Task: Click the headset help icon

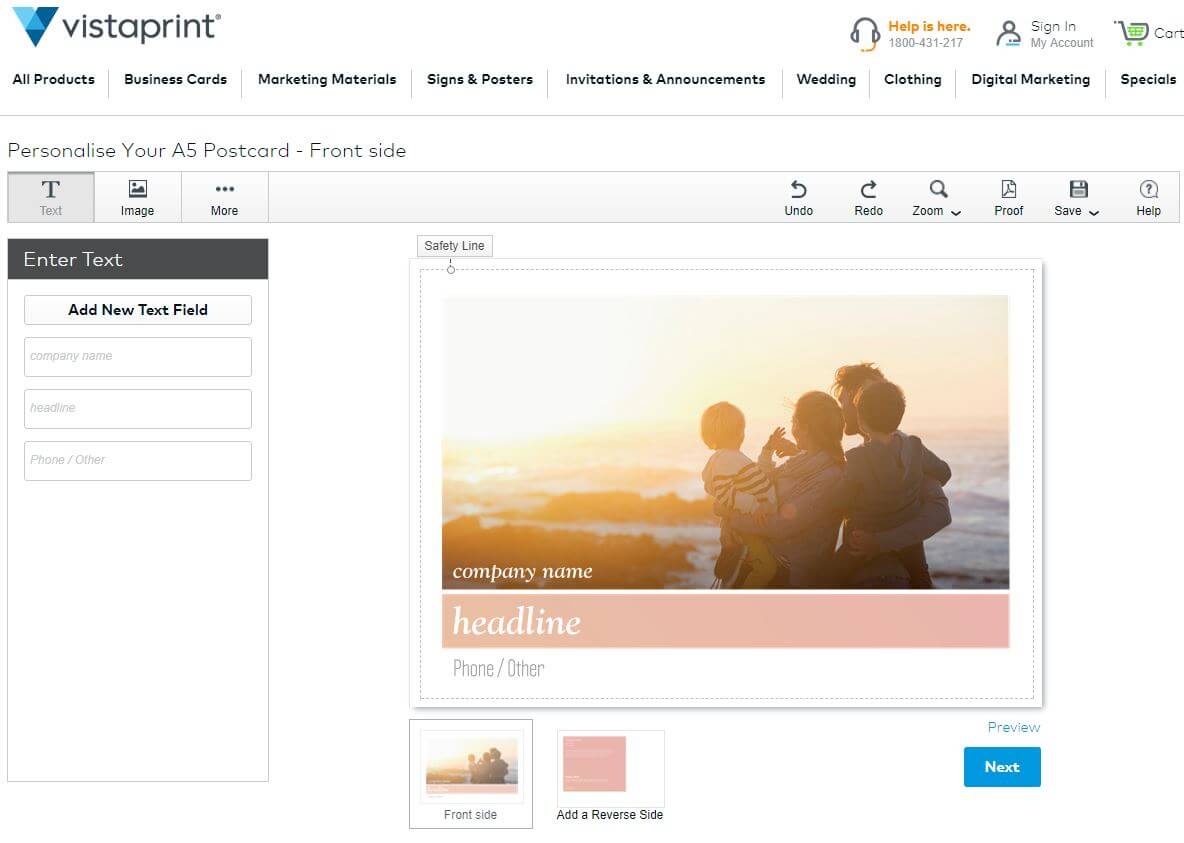Action: point(865,33)
